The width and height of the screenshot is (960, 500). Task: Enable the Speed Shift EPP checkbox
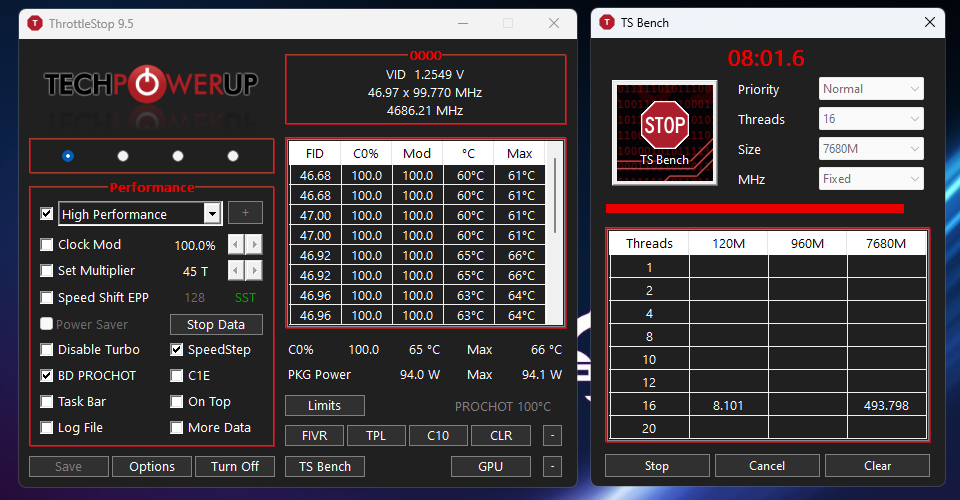(47, 297)
